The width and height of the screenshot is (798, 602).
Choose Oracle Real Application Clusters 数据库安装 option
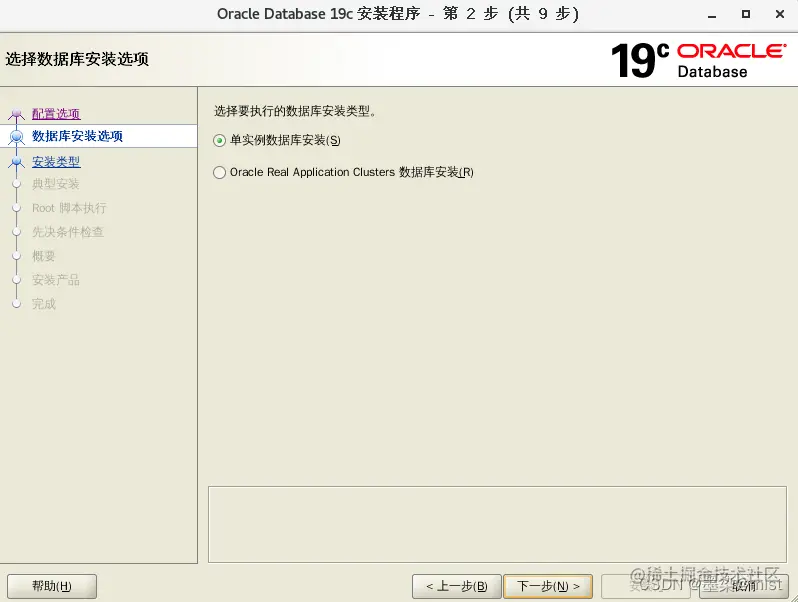click(219, 173)
